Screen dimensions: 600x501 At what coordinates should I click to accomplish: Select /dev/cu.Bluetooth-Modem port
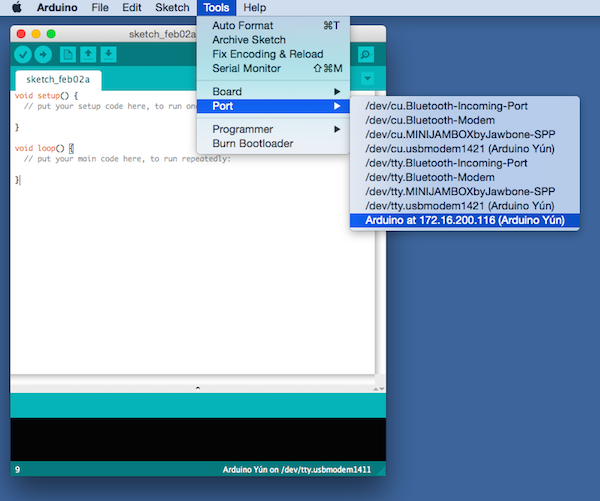(465, 120)
